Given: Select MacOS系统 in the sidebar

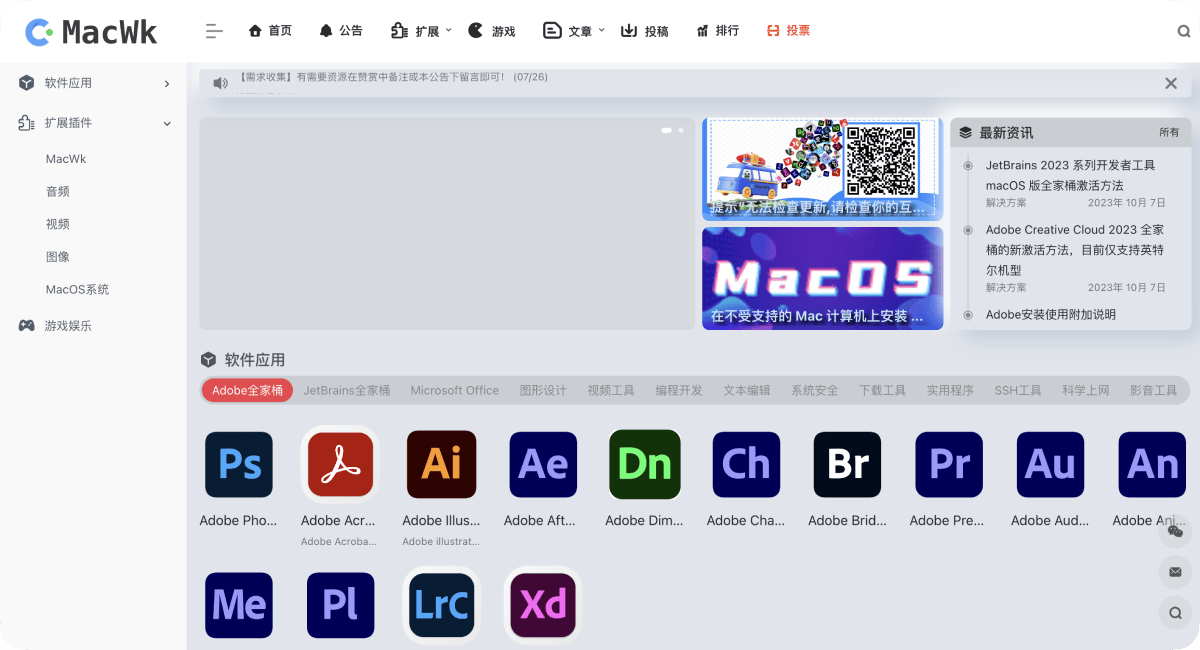Looking at the screenshot, I should pos(77,290).
